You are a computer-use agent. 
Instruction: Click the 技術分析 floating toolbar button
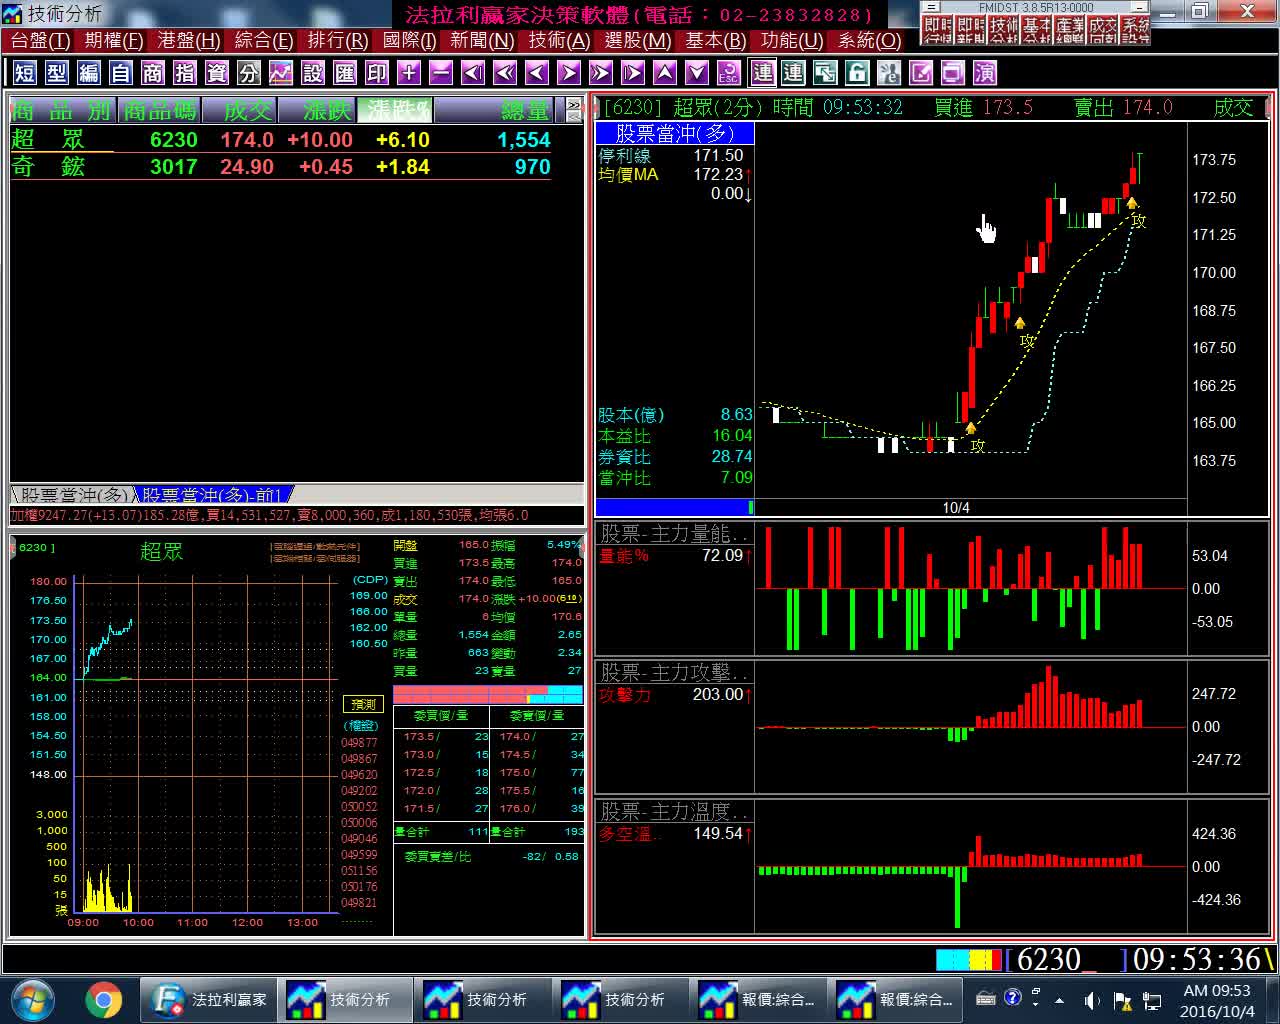1004,30
